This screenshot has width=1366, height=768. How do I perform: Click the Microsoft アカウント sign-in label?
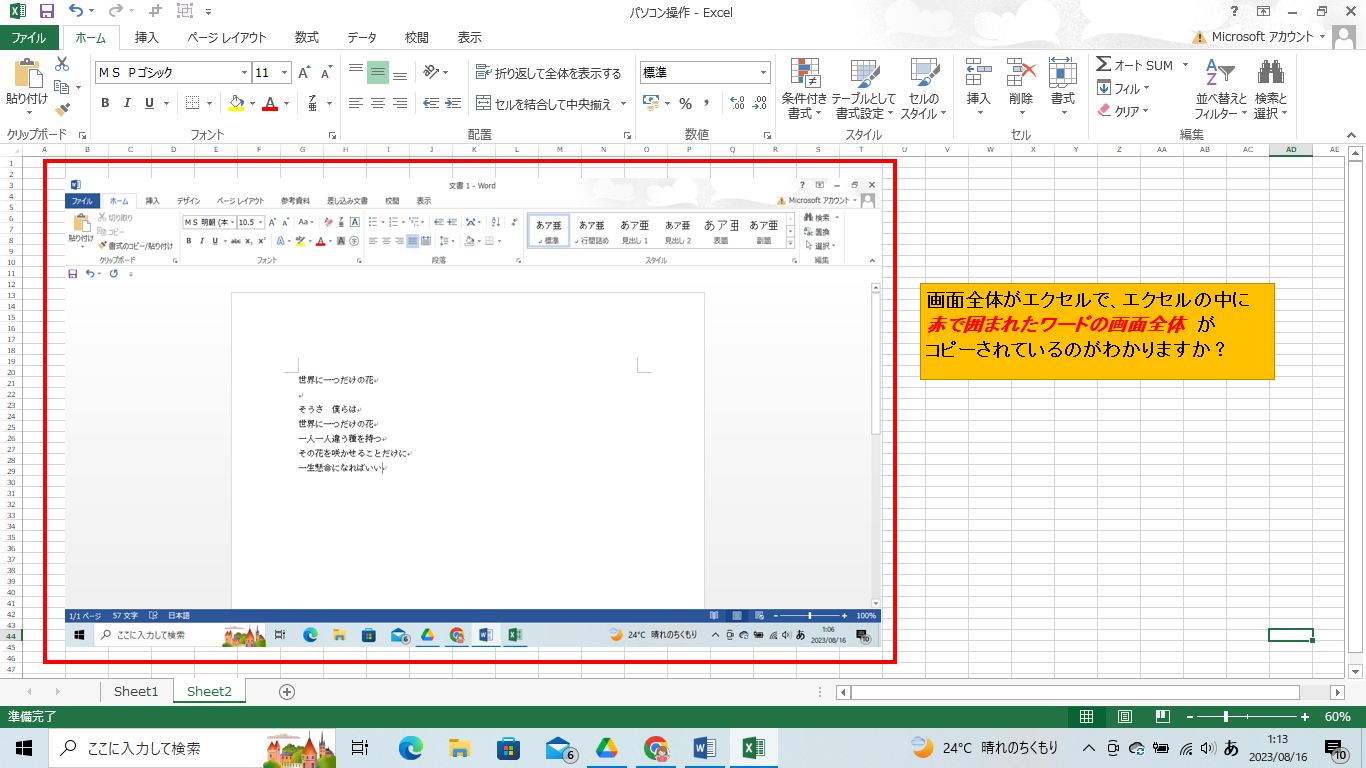tap(1262, 37)
